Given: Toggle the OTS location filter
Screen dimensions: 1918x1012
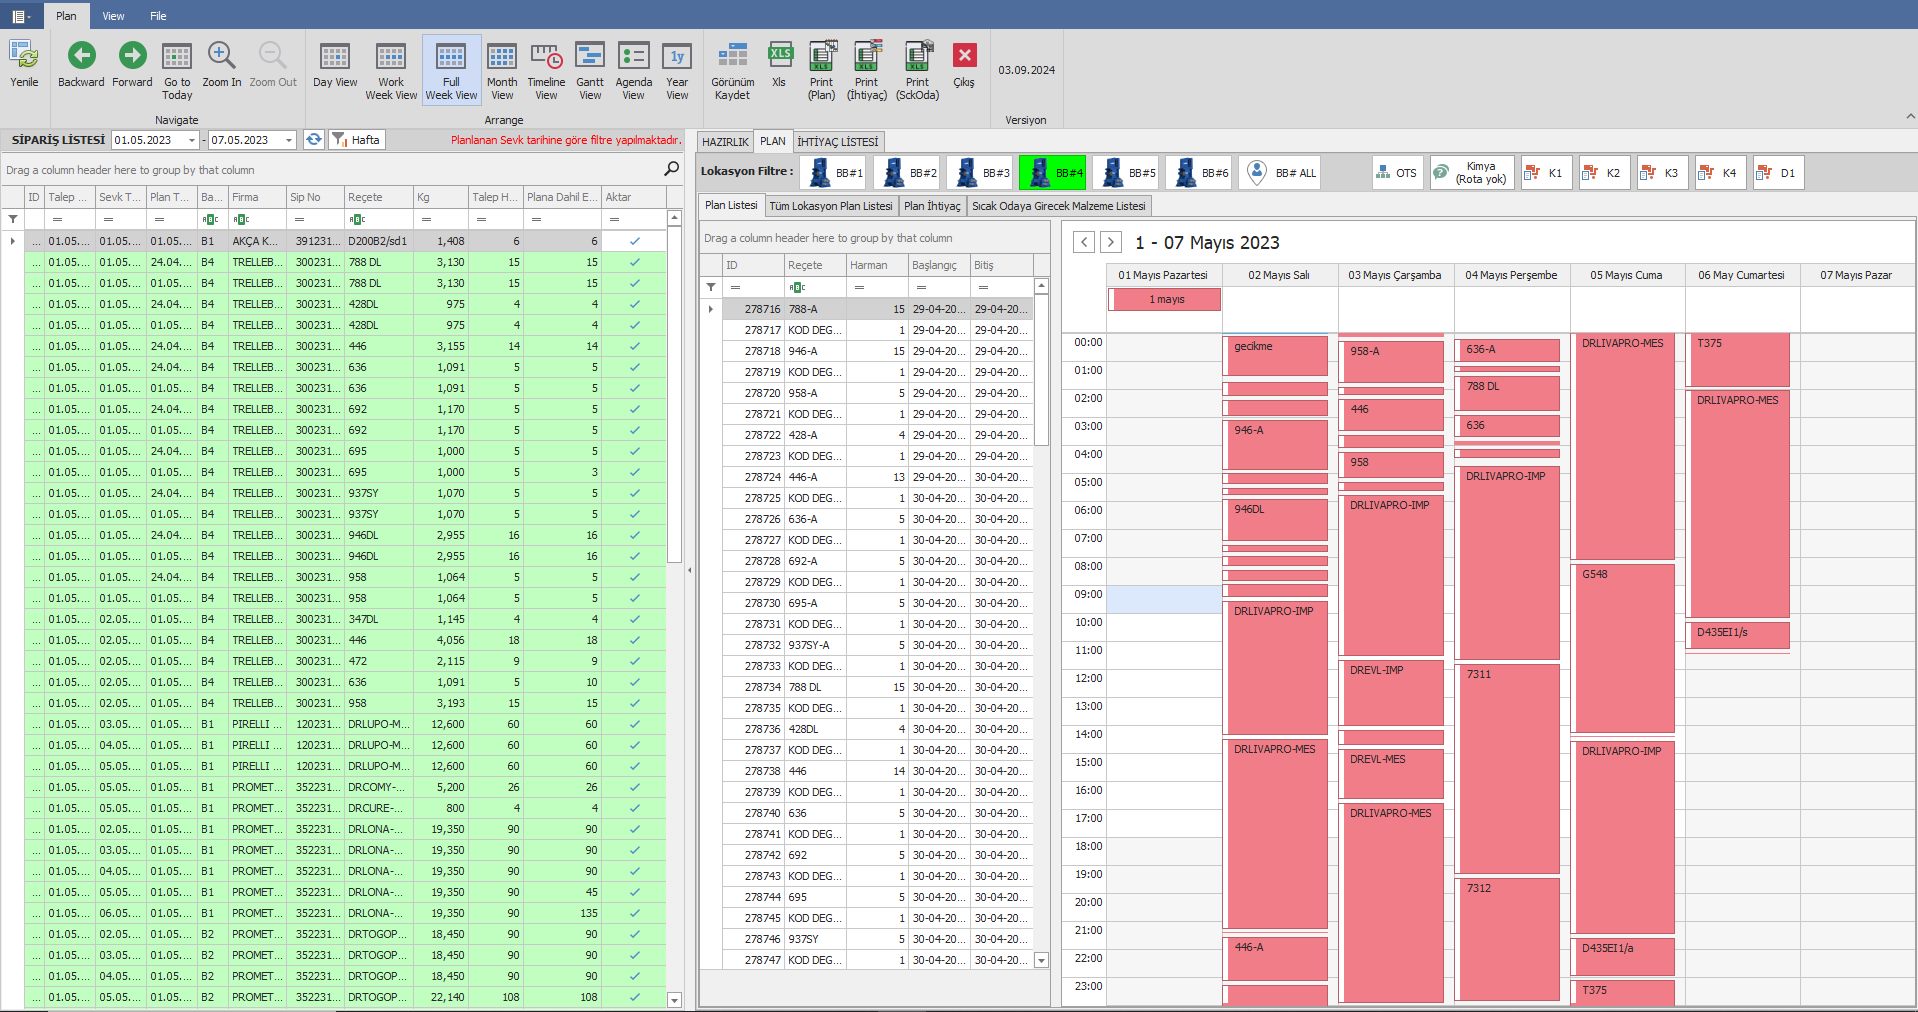Looking at the screenshot, I should [1397, 173].
